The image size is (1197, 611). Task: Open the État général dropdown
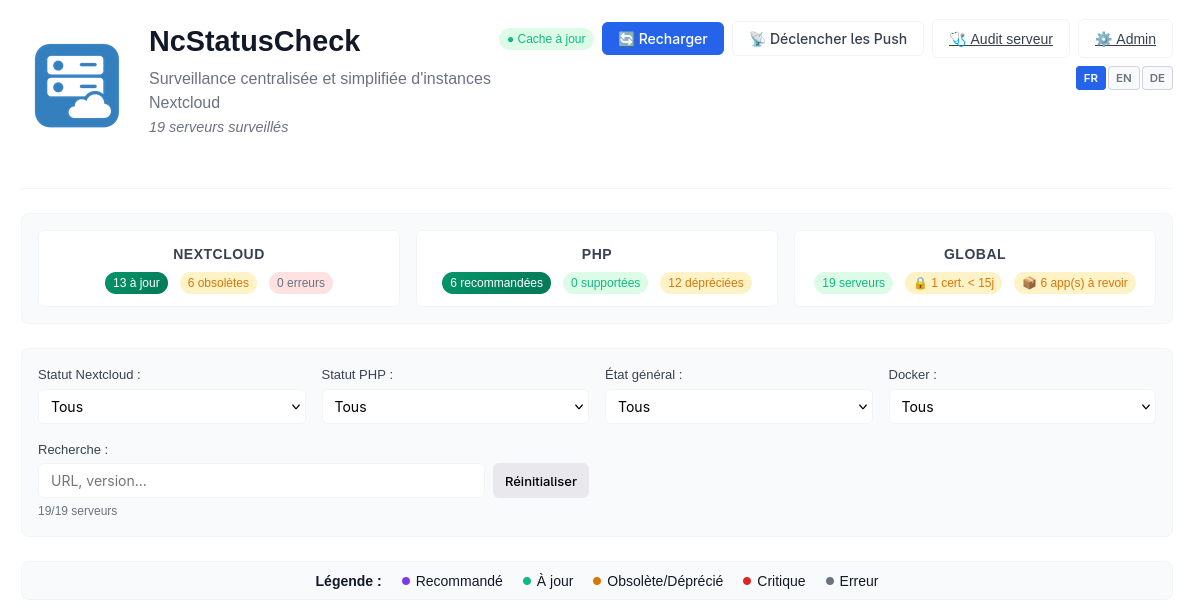pyautogui.click(x=739, y=407)
